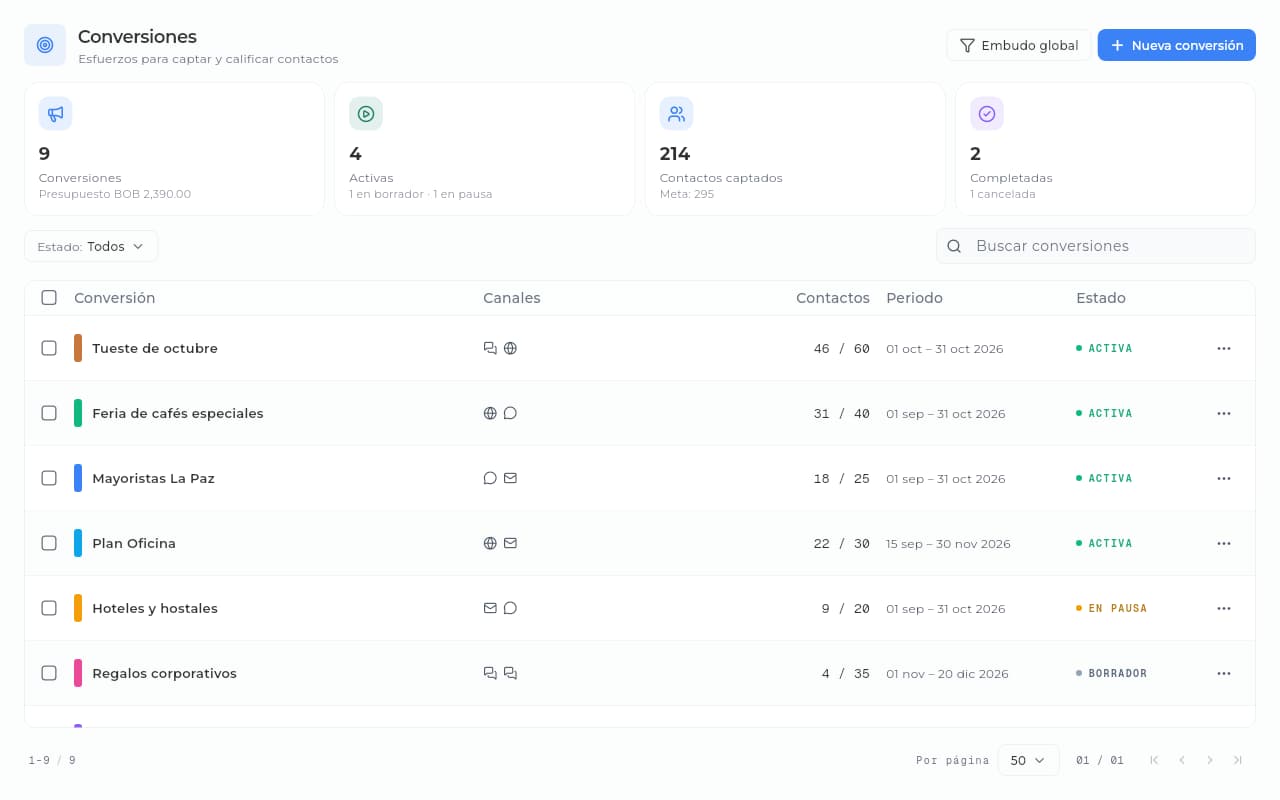Click the megaphone icon on the Conversiones card

(x=56, y=114)
